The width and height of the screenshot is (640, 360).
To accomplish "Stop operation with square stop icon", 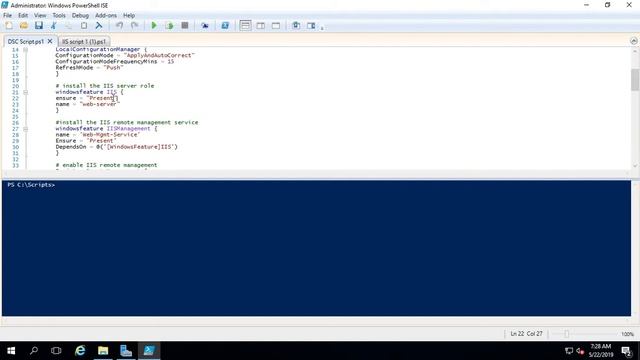I will coord(184,26).
